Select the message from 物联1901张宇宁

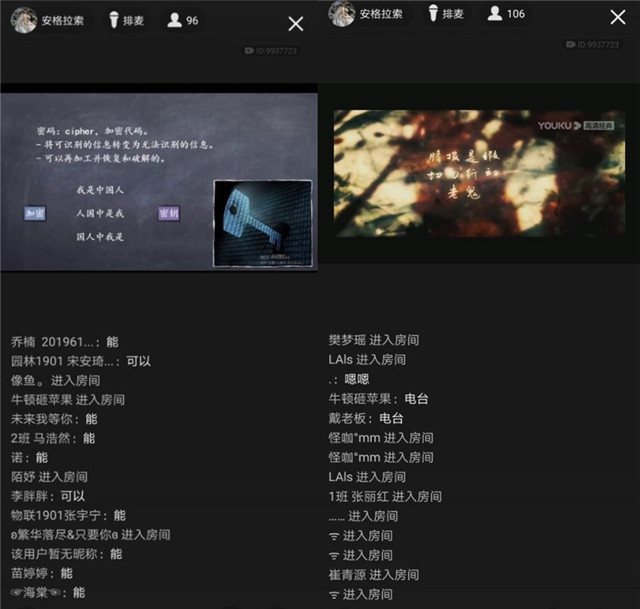(x=68, y=515)
